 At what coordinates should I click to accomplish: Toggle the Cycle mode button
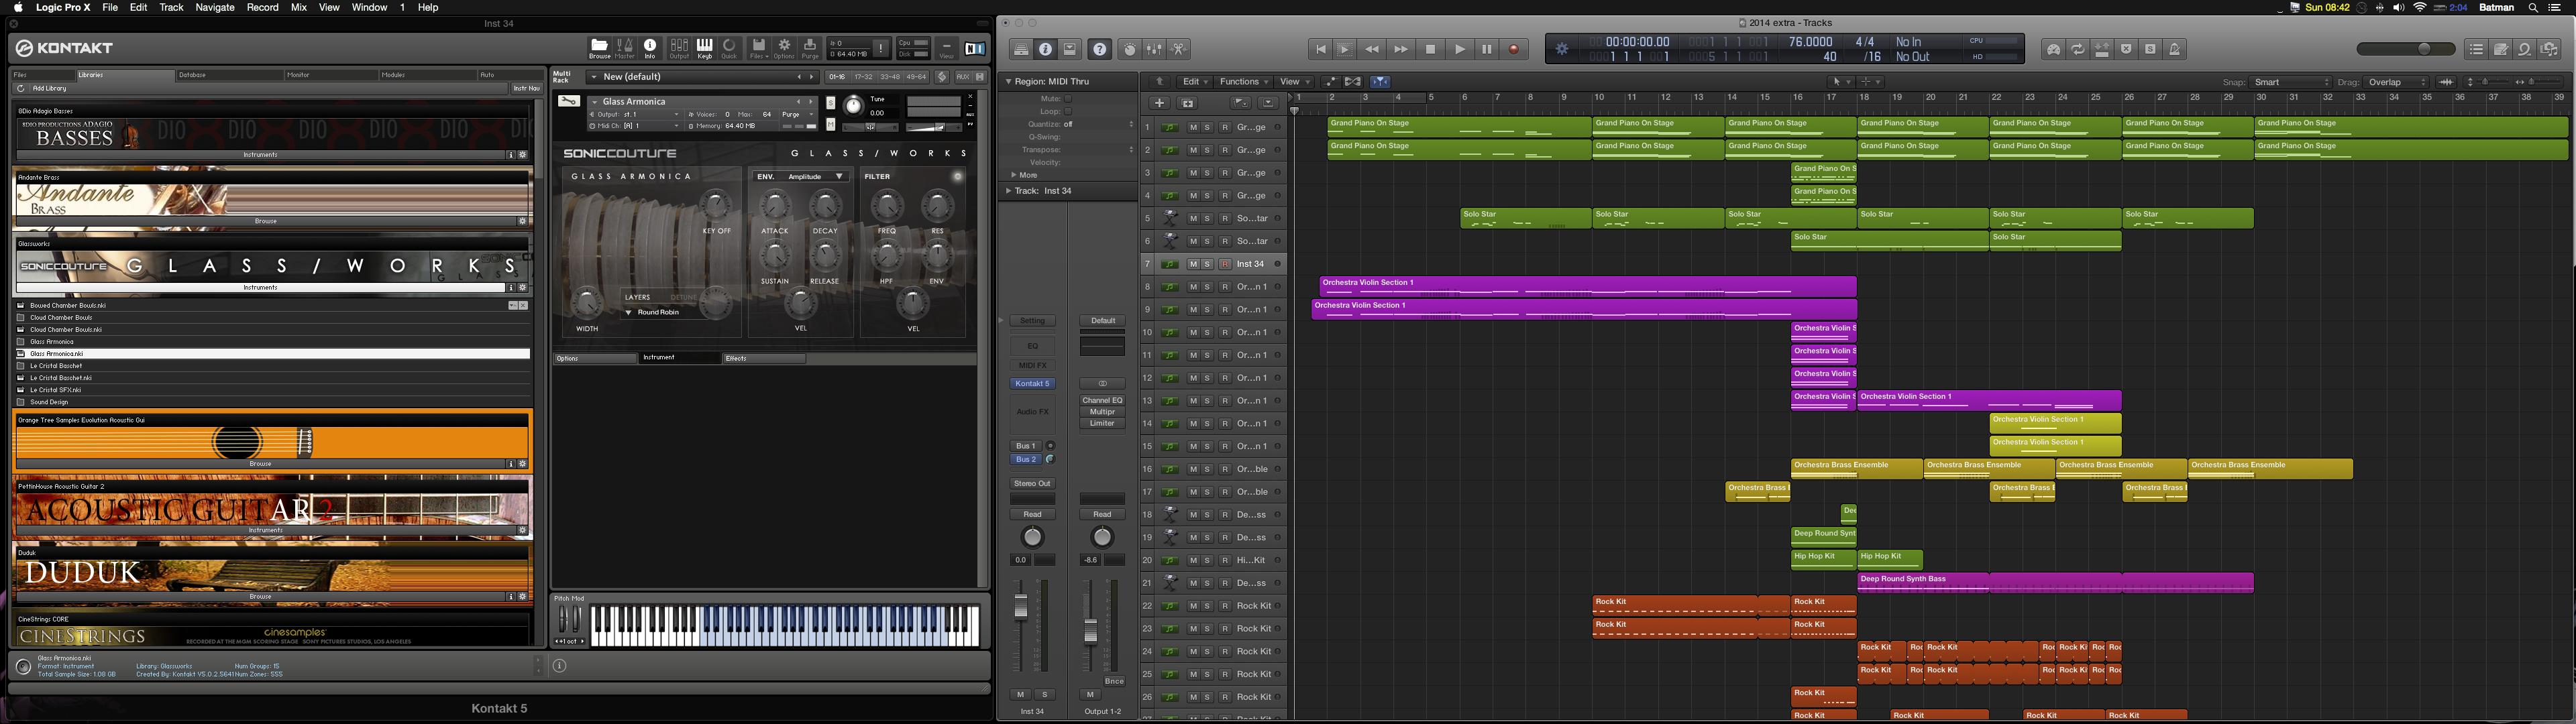2078,49
